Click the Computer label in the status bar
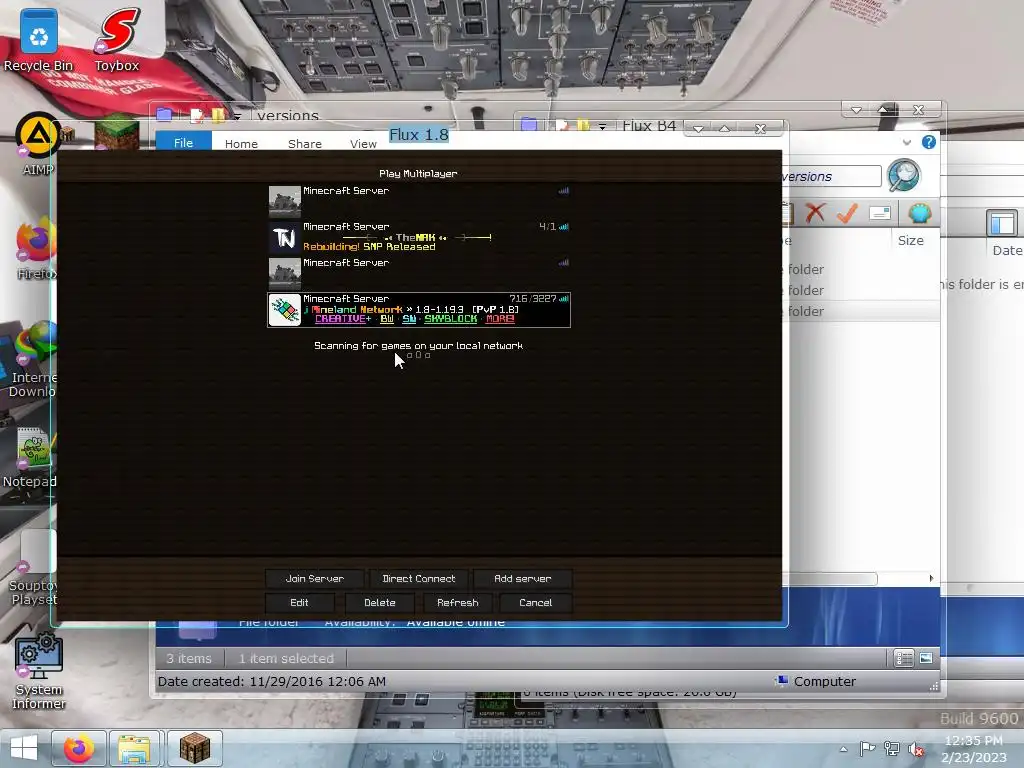Image resolution: width=1024 pixels, height=768 pixels. pyautogui.click(x=824, y=681)
